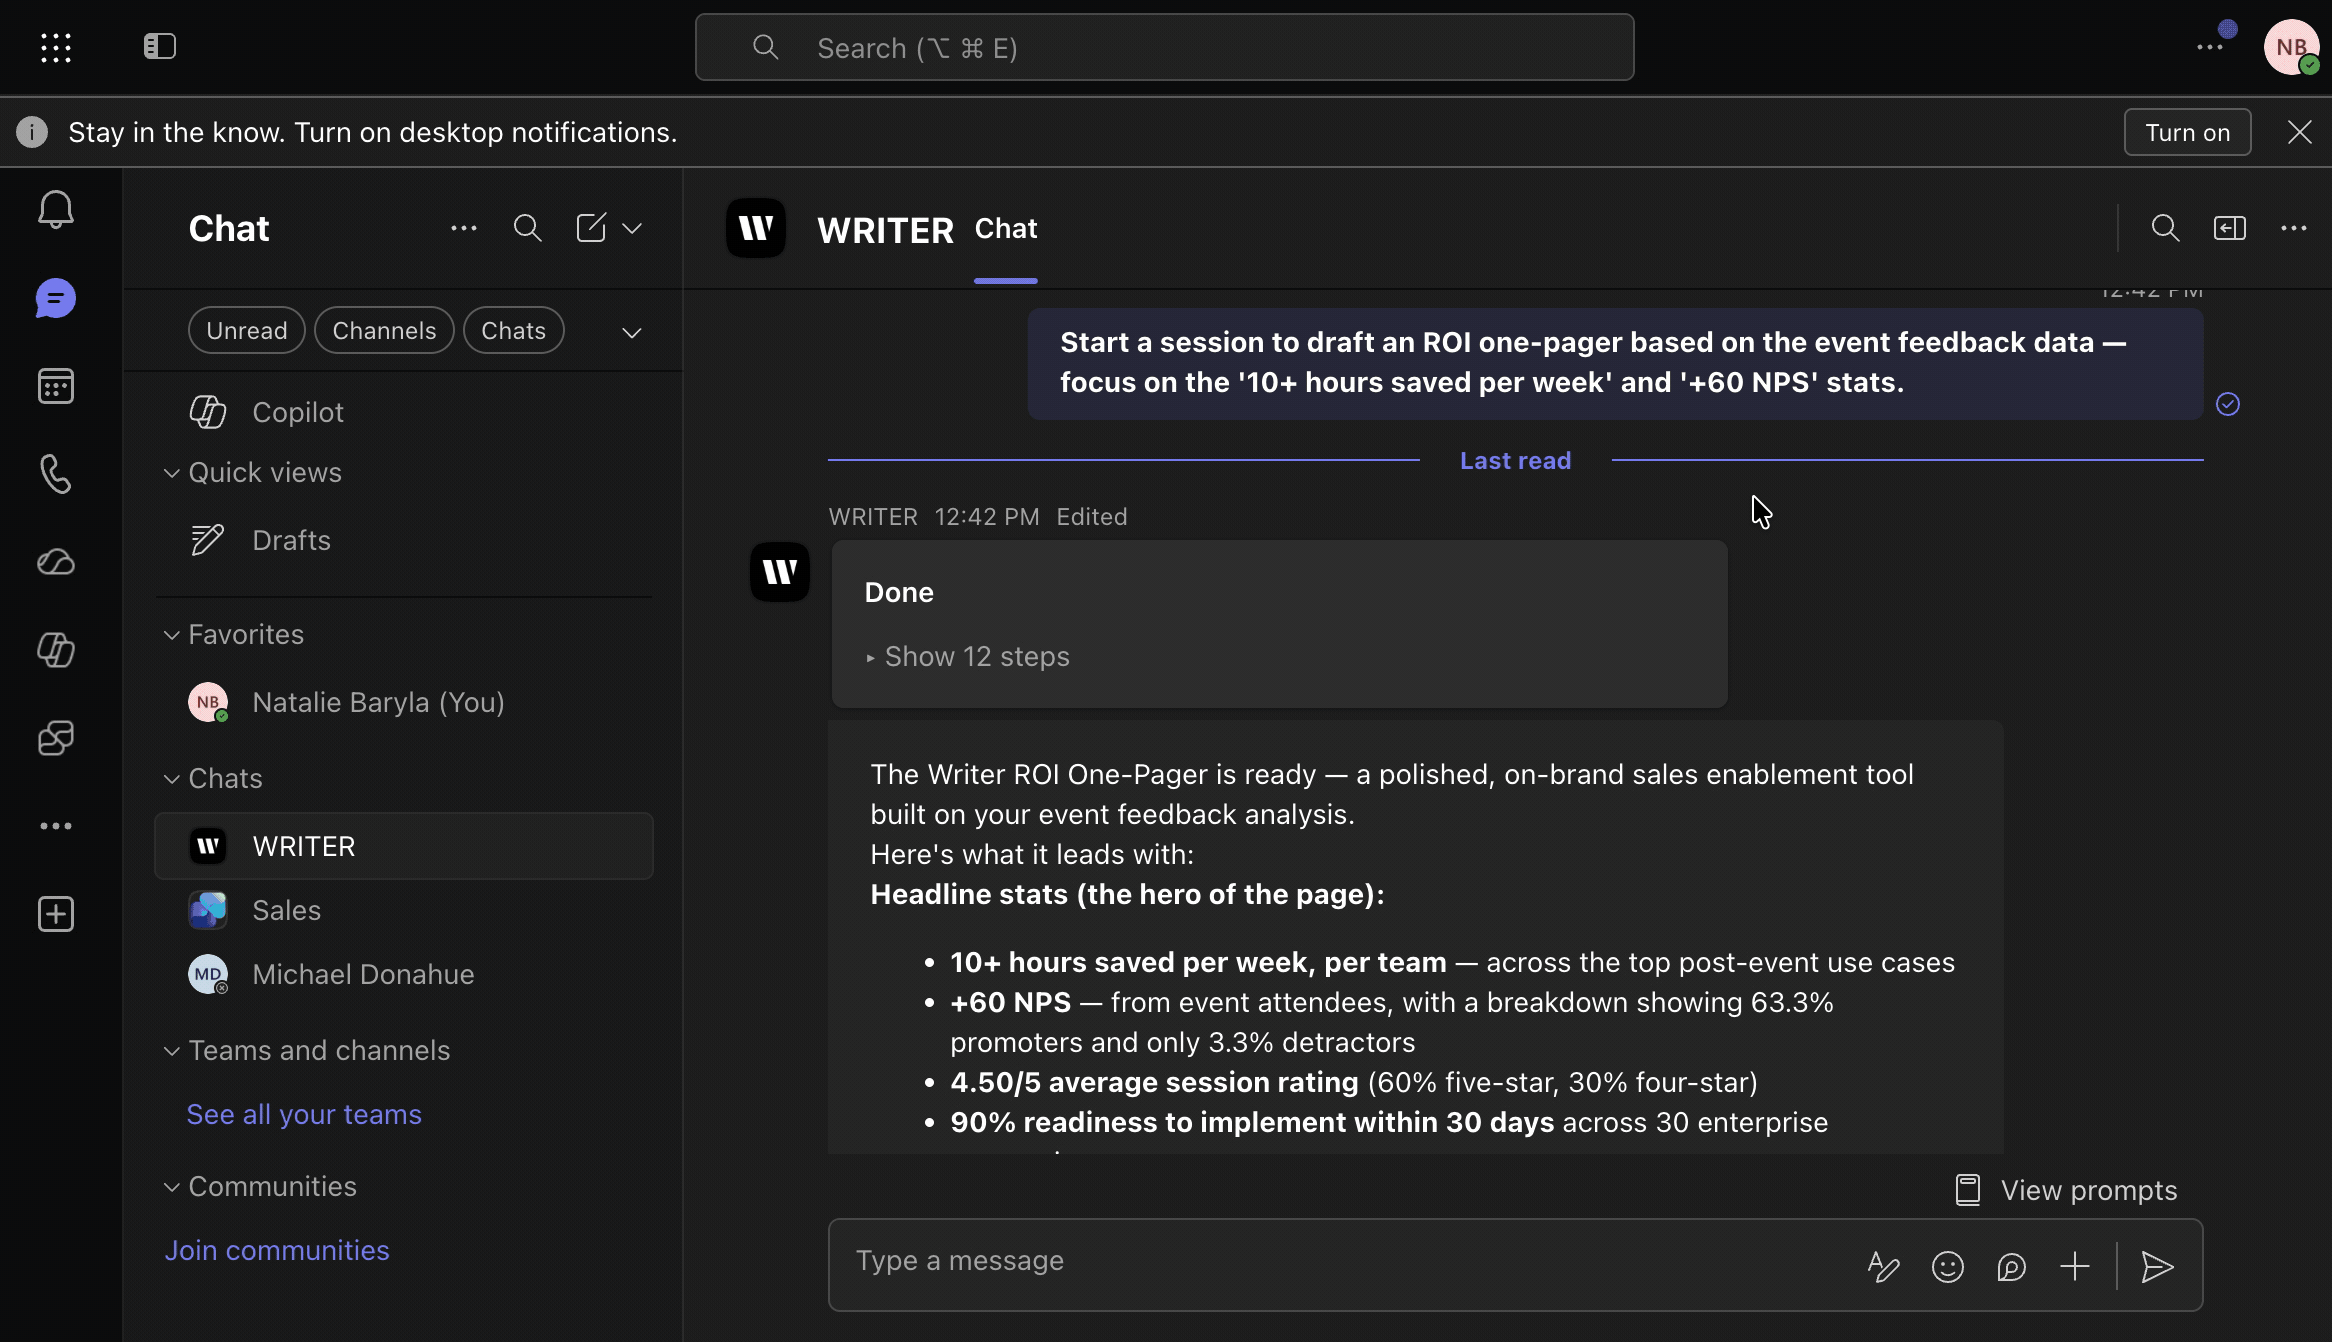The image size is (2332, 1342).
Task: Open Activity notifications bell
Action: [56, 210]
